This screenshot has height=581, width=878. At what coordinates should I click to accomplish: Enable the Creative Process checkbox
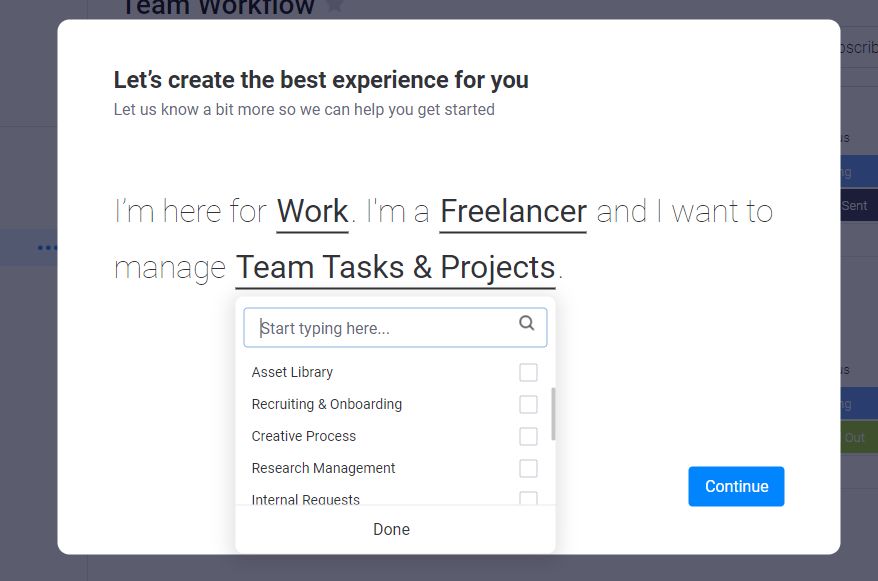(528, 435)
